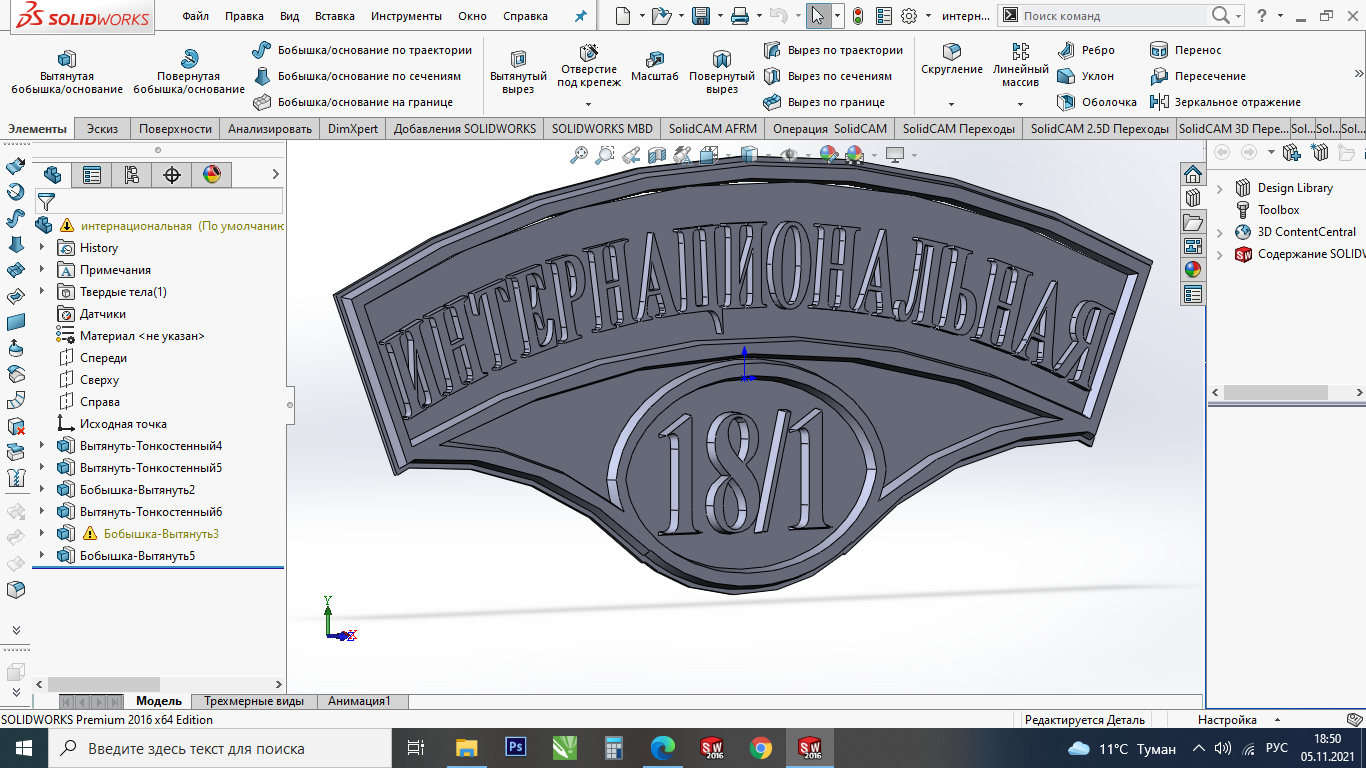
Task: Expand the History folder in tree
Action: click(42, 248)
